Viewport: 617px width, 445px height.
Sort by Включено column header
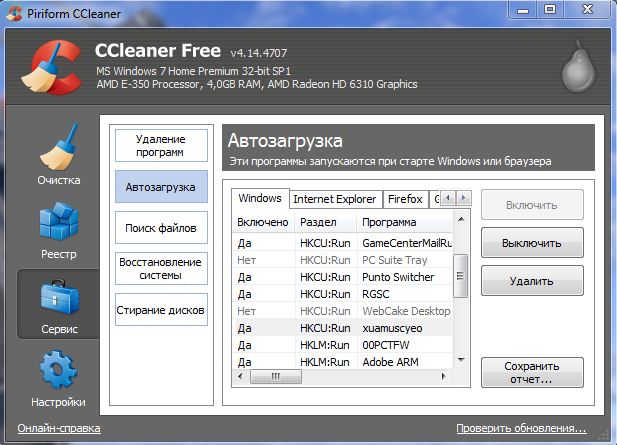263,222
